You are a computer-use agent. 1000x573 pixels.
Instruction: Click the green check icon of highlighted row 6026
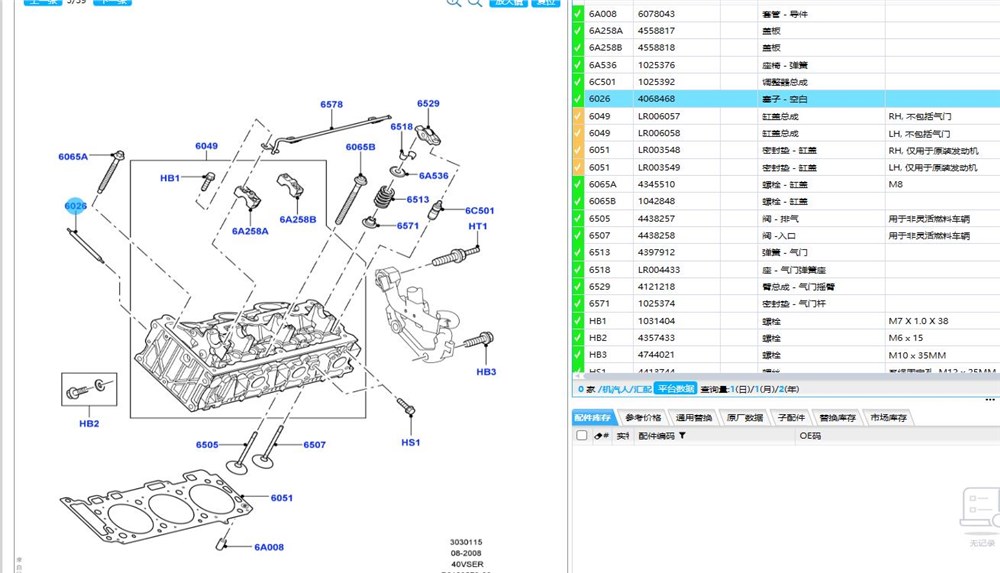click(x=578, y=99)
